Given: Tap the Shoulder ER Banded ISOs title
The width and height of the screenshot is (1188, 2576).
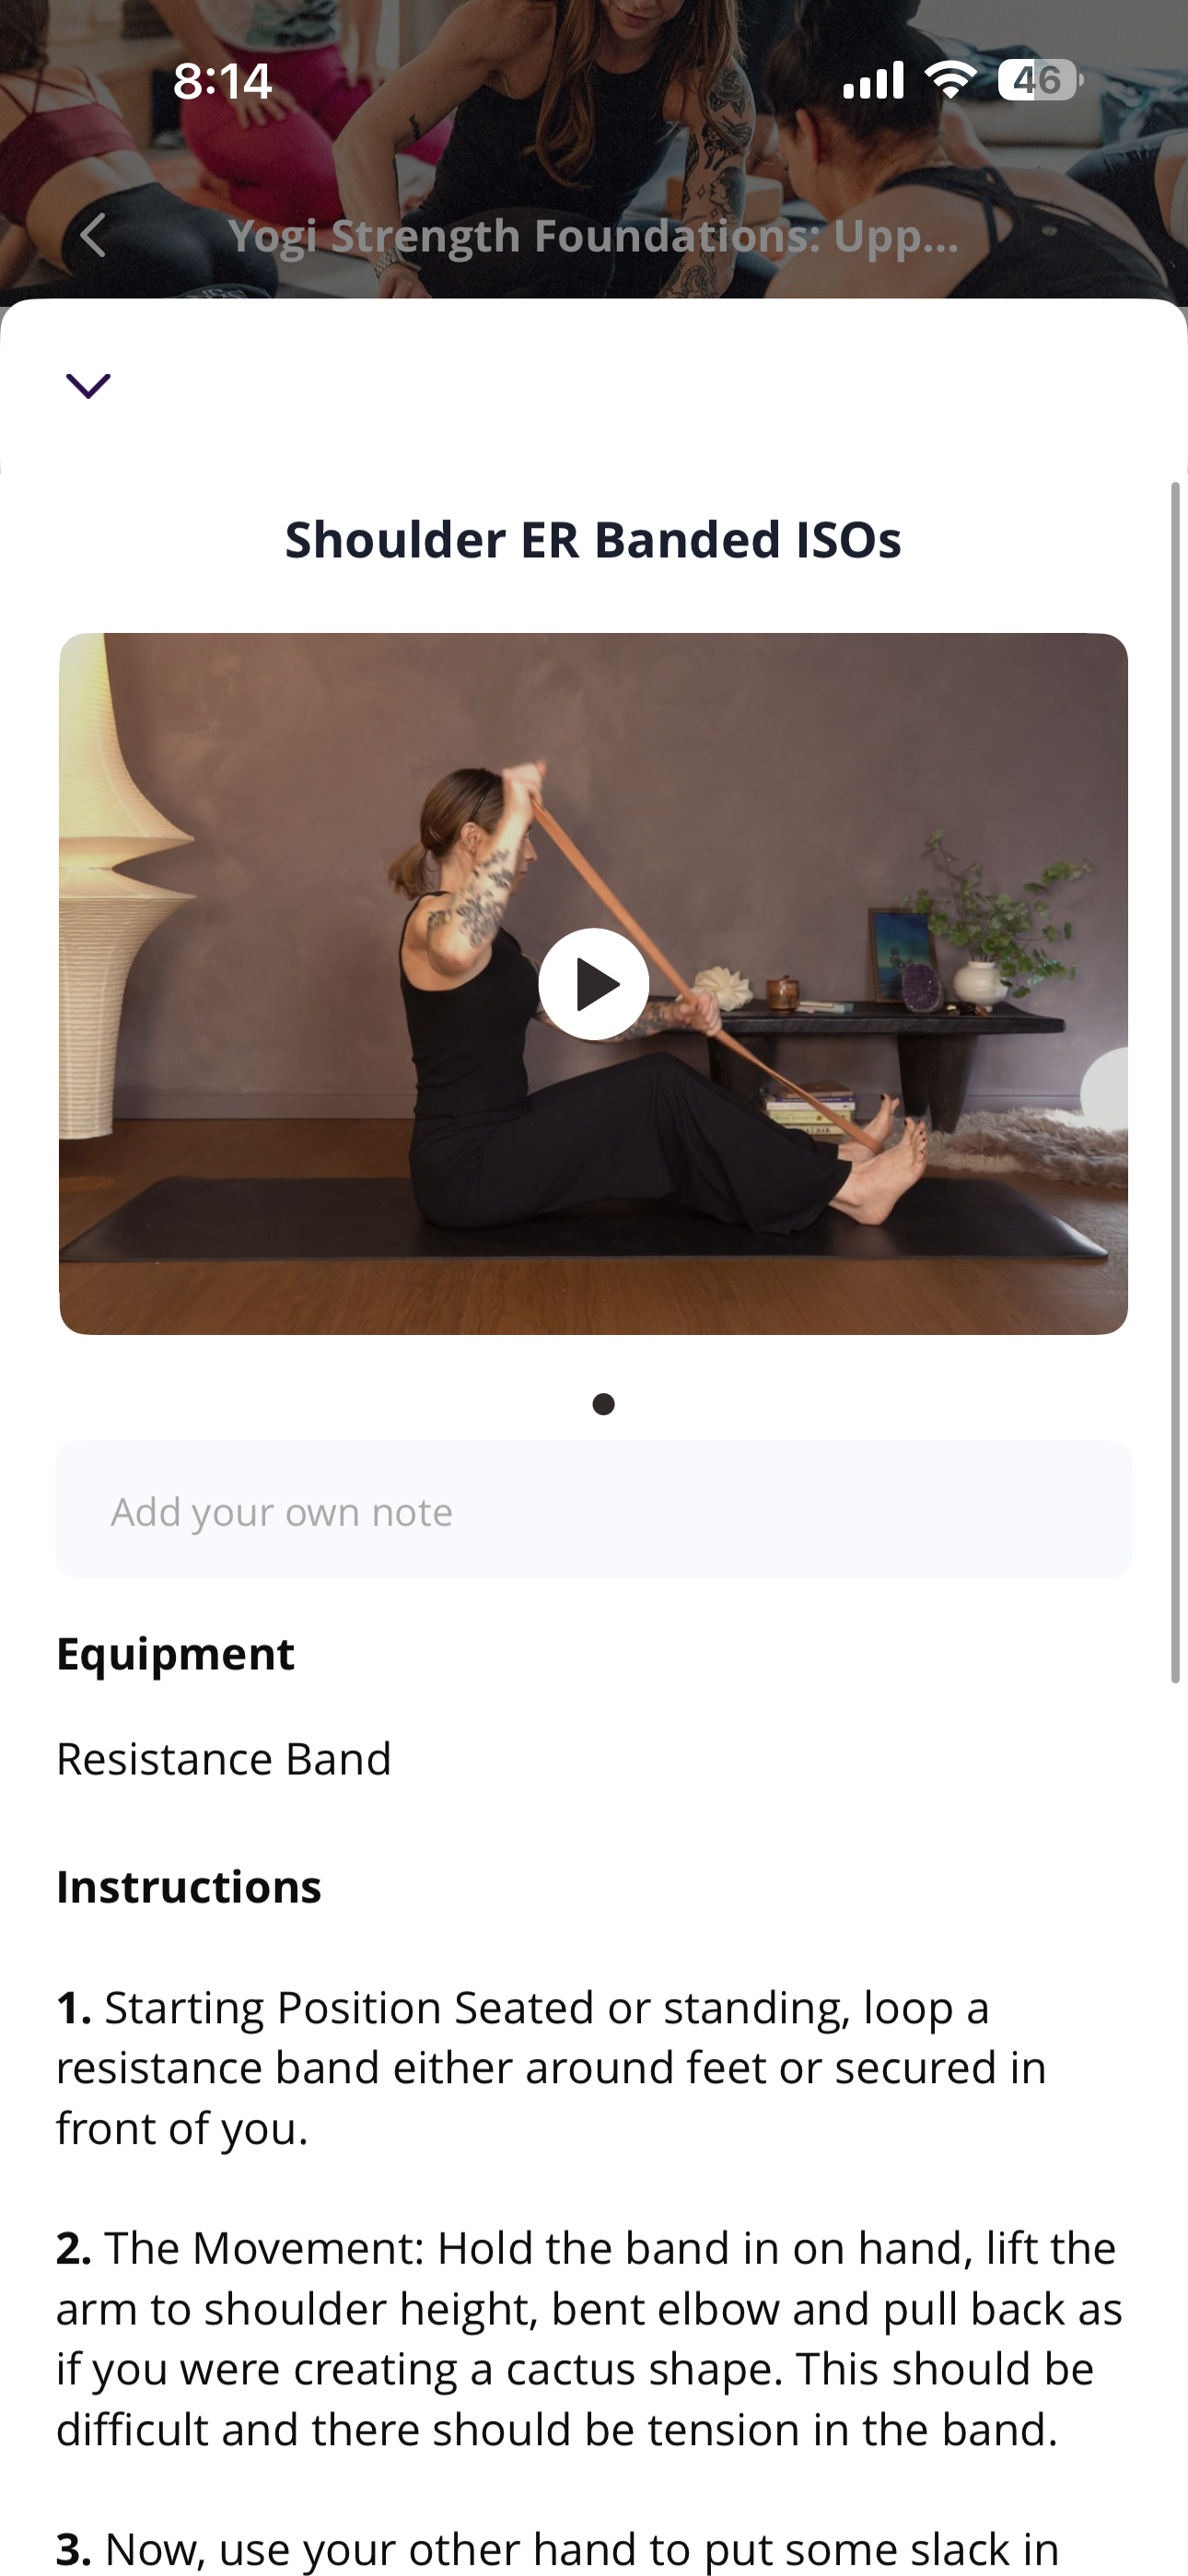Looking at the screenshot, I should (594, 540).
